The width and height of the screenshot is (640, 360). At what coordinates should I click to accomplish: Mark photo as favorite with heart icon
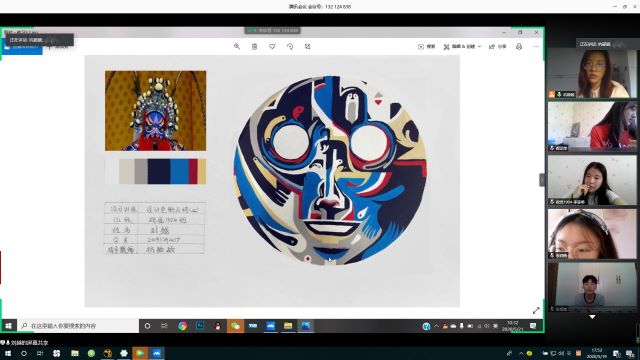pyautogui.click(x=272, y=47)
